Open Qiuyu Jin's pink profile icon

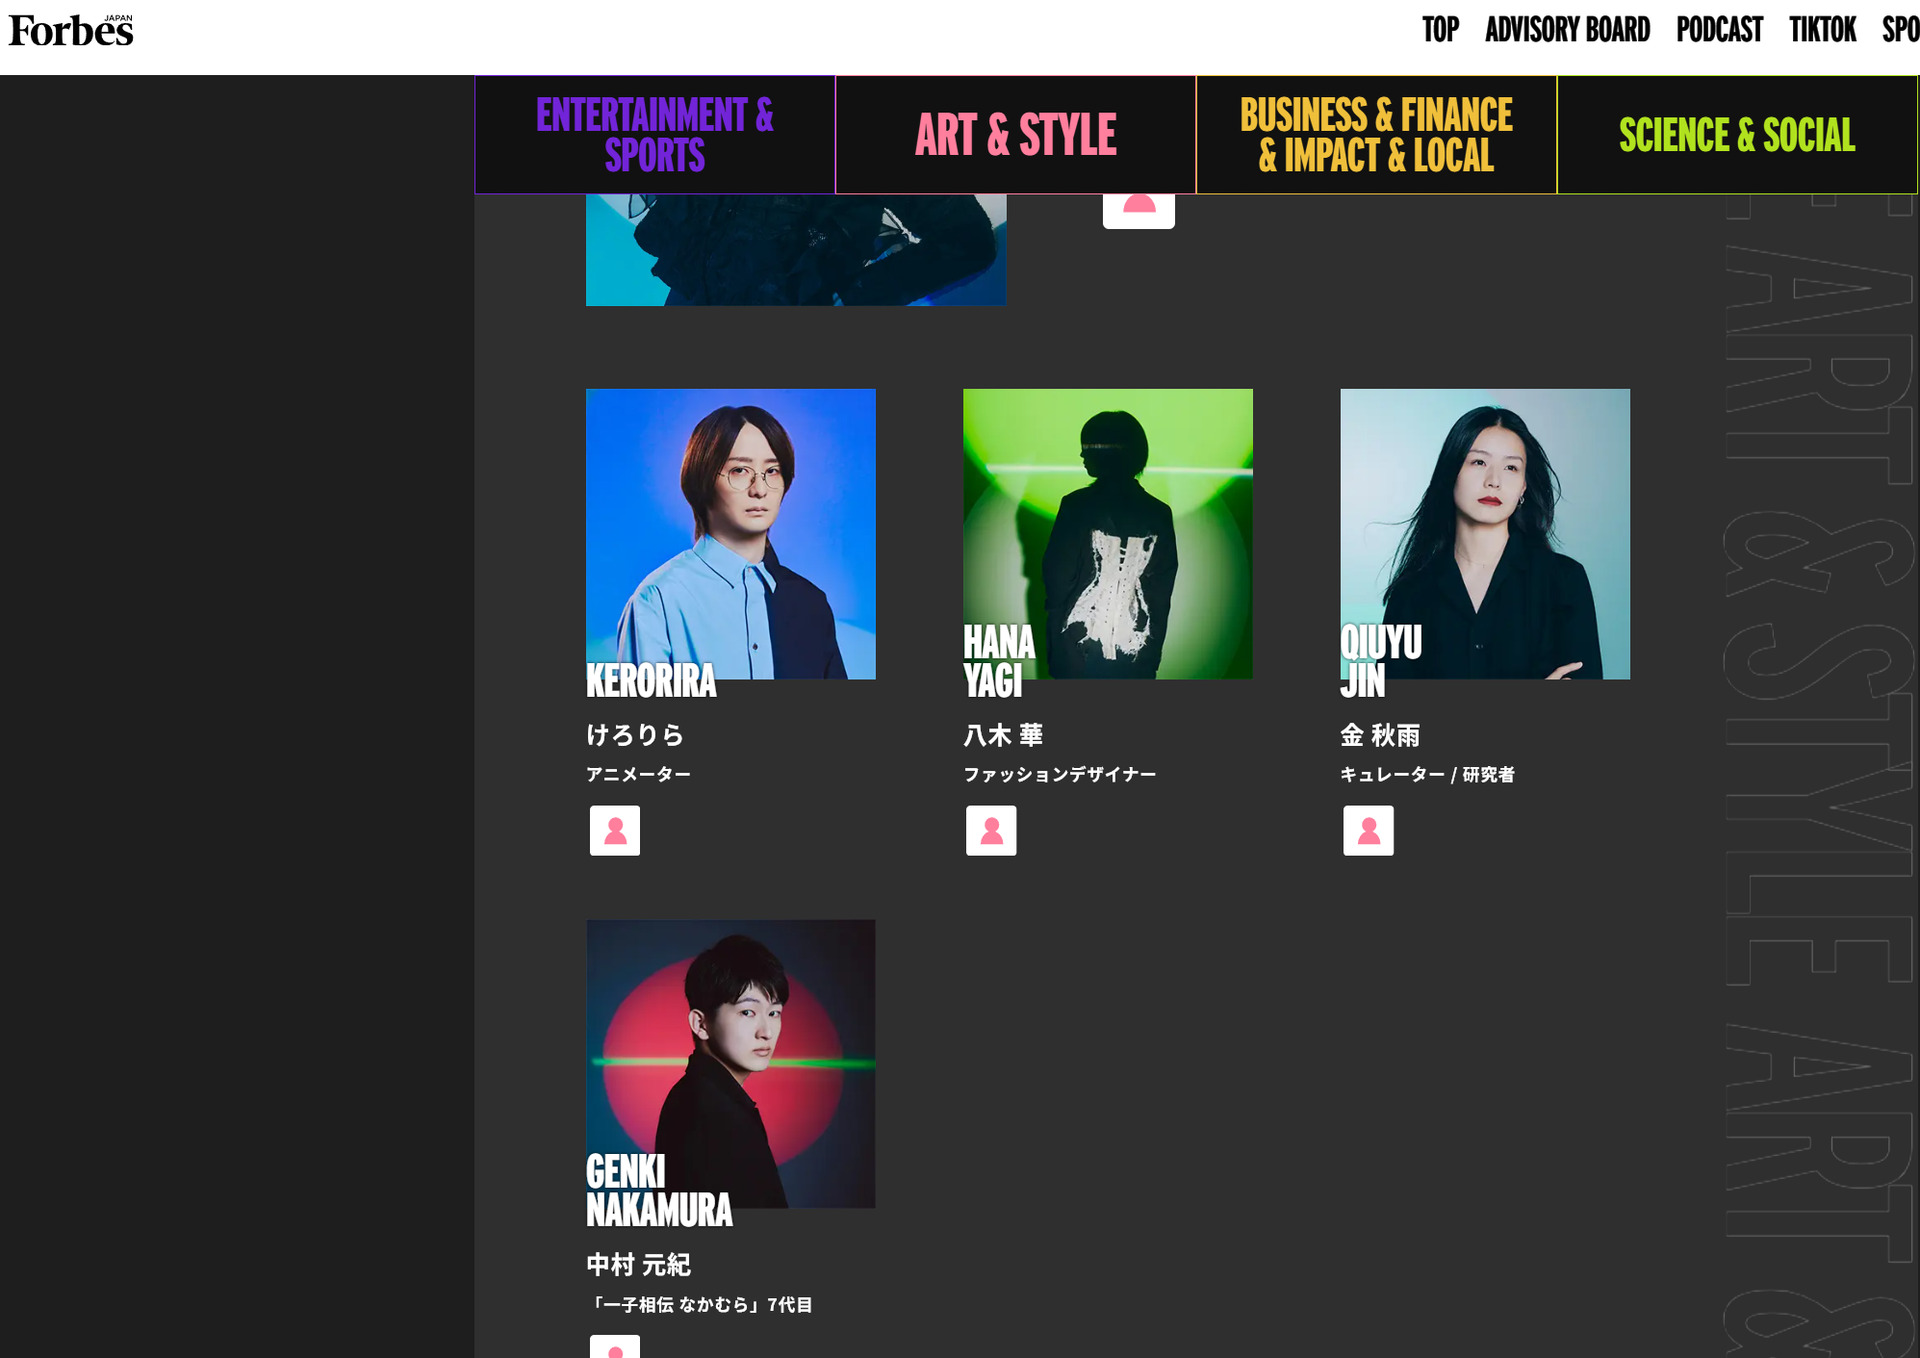[1368, 830]
